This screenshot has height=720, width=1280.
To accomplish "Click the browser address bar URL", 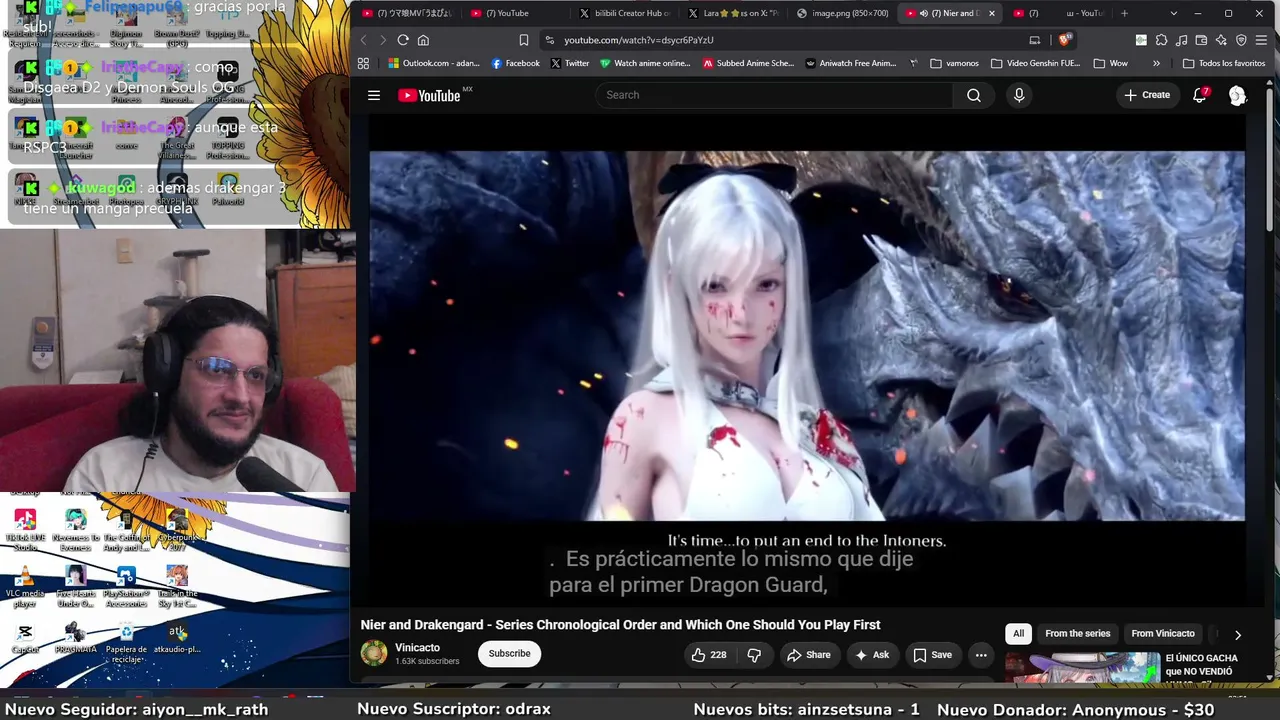I will [639, 40].
